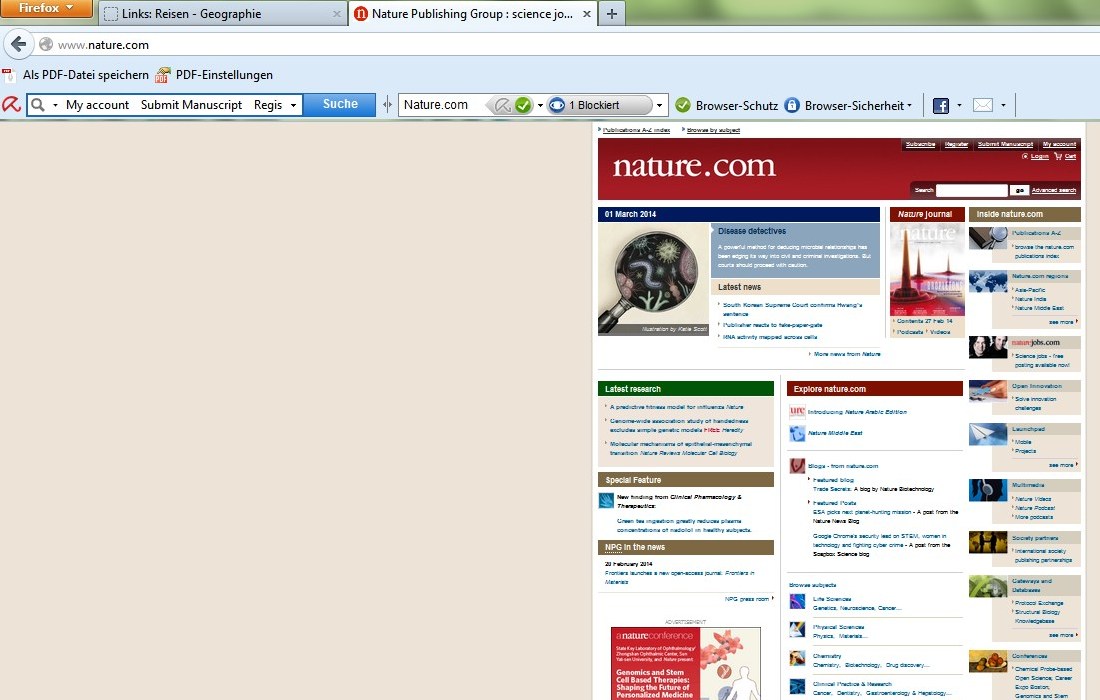1100x700 pixels.
Task: Click the Chemistry subject icon
Action: click(x=797, y=658)
